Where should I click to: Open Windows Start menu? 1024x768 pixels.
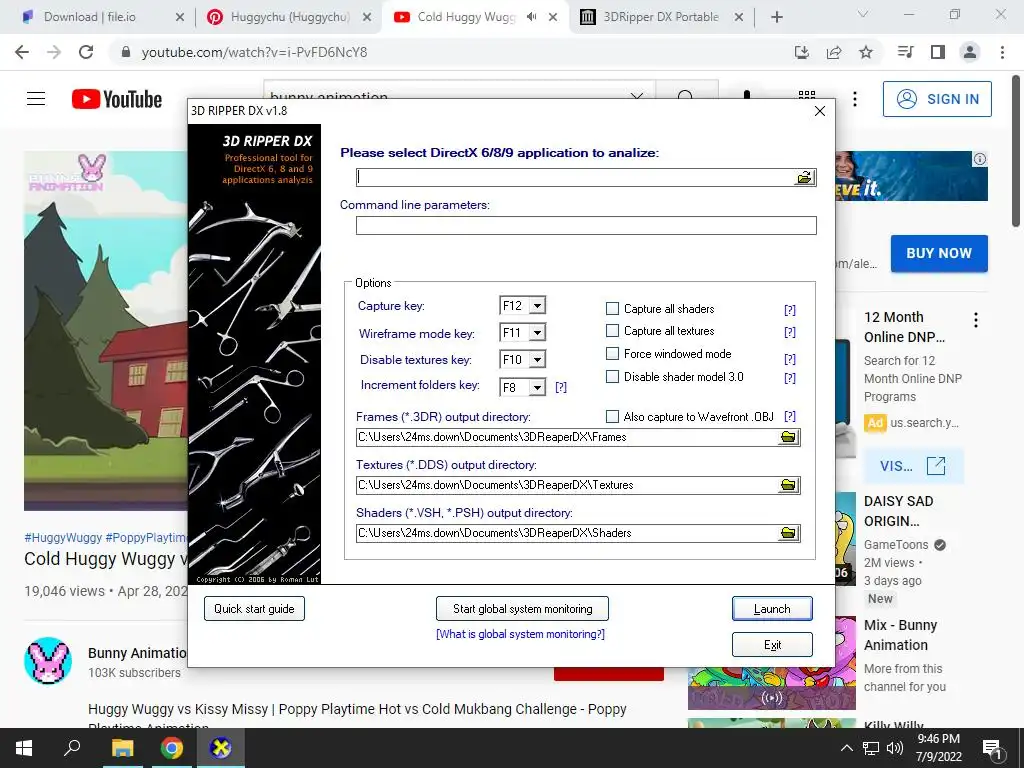(24, 748)
